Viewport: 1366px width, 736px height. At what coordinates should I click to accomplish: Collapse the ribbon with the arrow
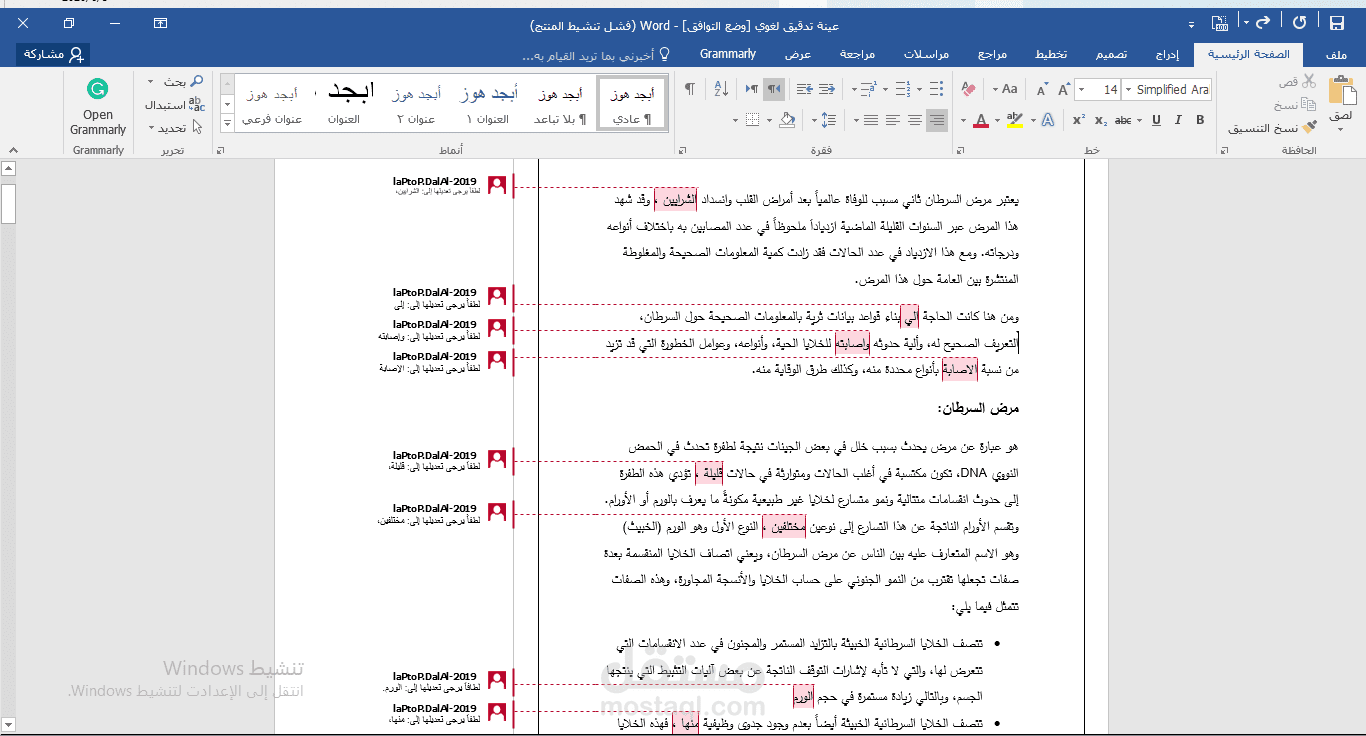[x=13, y=150]
